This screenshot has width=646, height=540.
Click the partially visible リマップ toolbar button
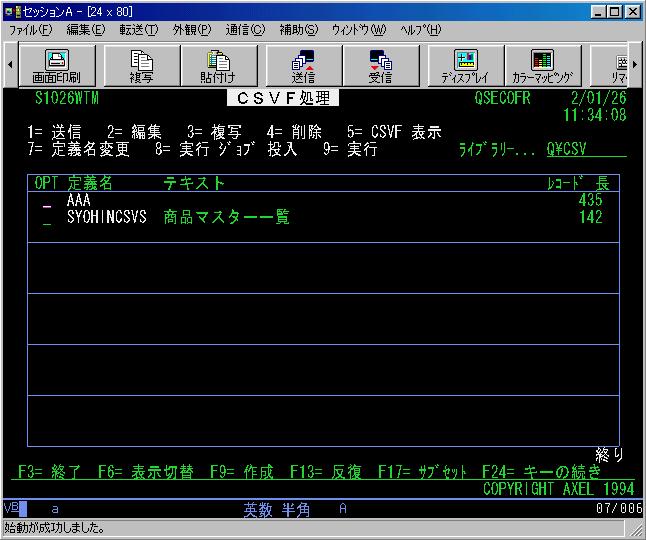point(609,66)
